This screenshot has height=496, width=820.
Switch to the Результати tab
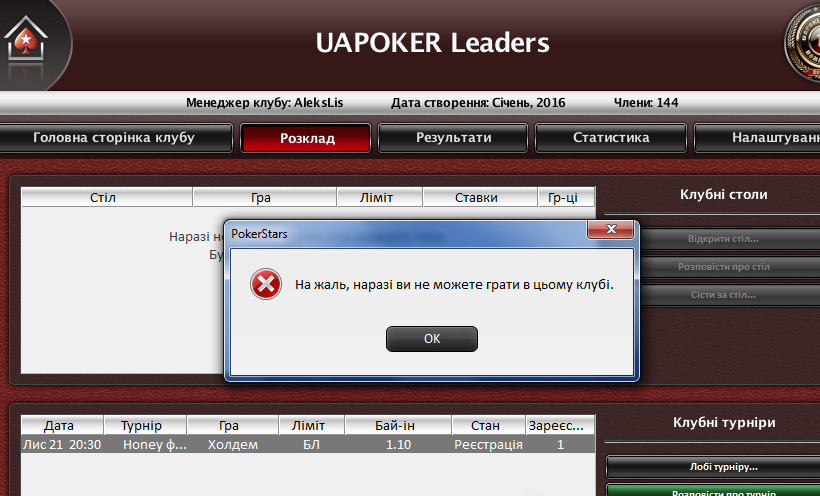pyautogui.click(x=453, y=138)
